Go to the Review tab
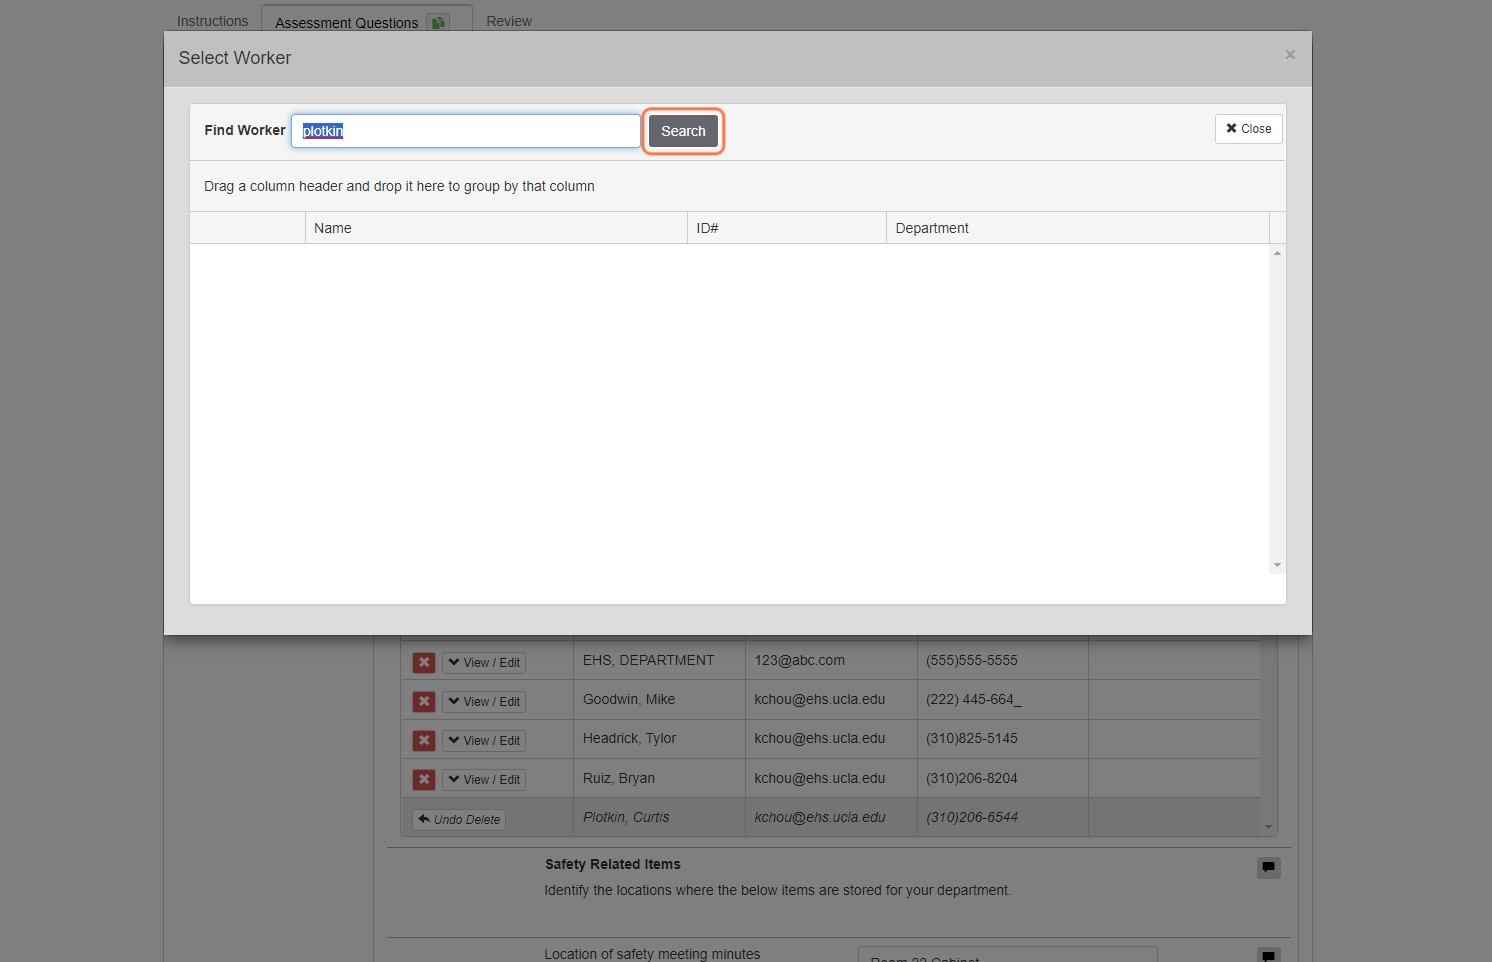 coord(509,21)
